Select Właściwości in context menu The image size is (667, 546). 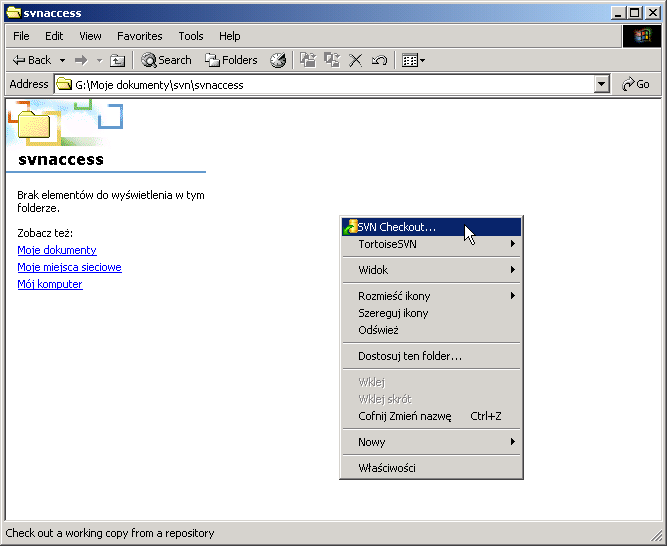point(431,468)
